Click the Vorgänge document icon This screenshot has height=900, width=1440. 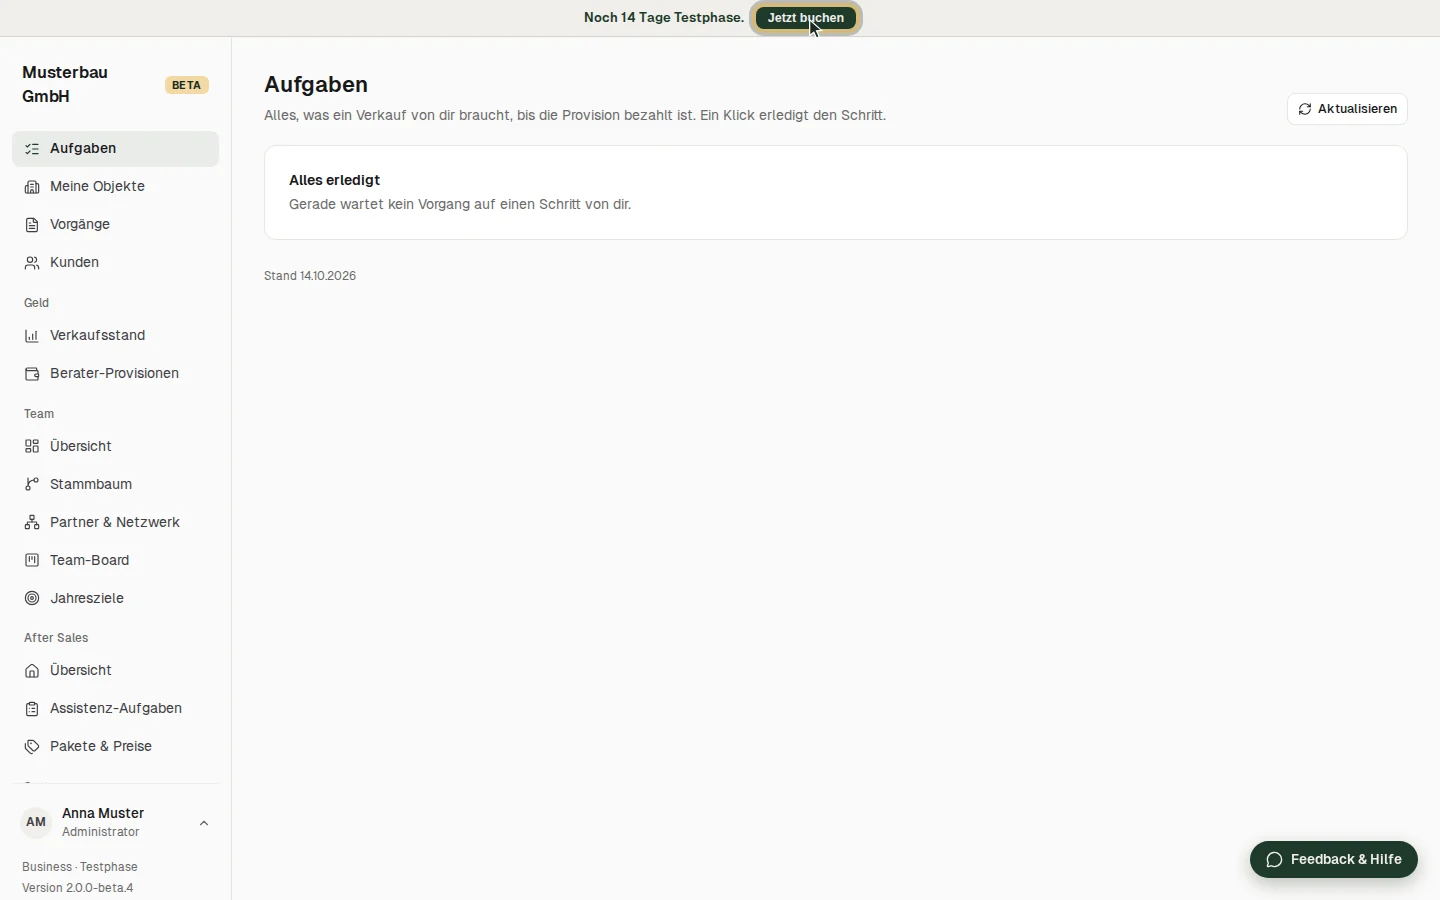[x=32, y=225]
